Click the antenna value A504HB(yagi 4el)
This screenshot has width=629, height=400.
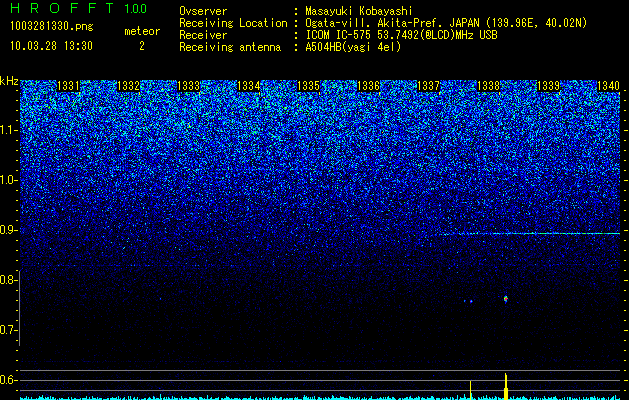(x=353, y=47)
